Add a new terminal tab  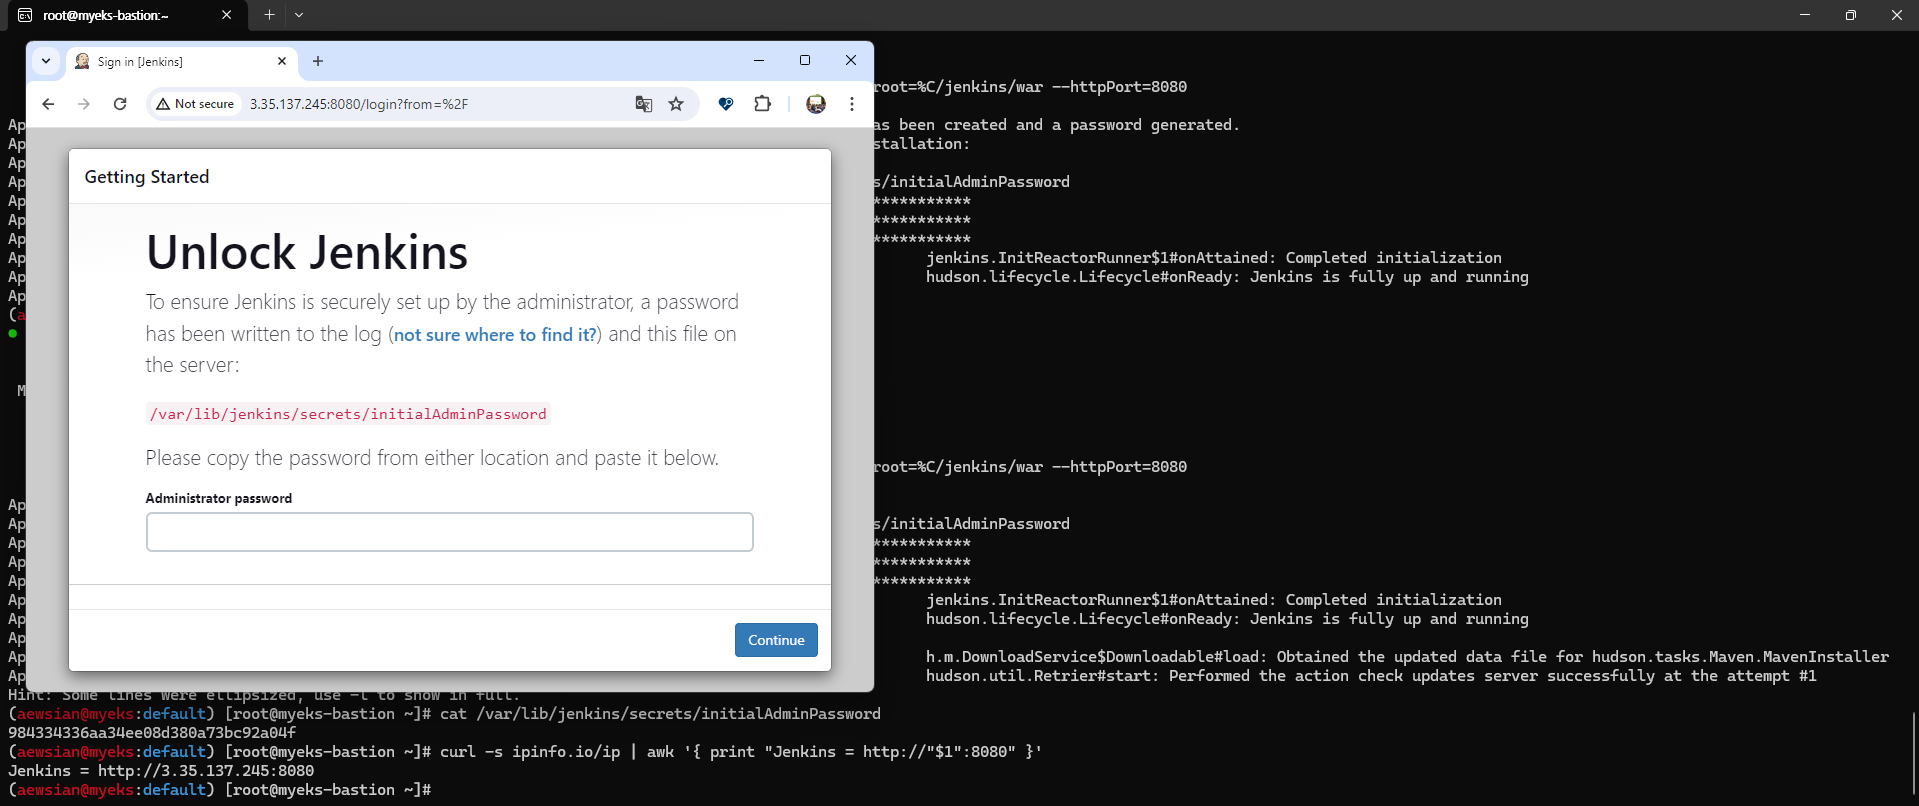tap(269, 15)
